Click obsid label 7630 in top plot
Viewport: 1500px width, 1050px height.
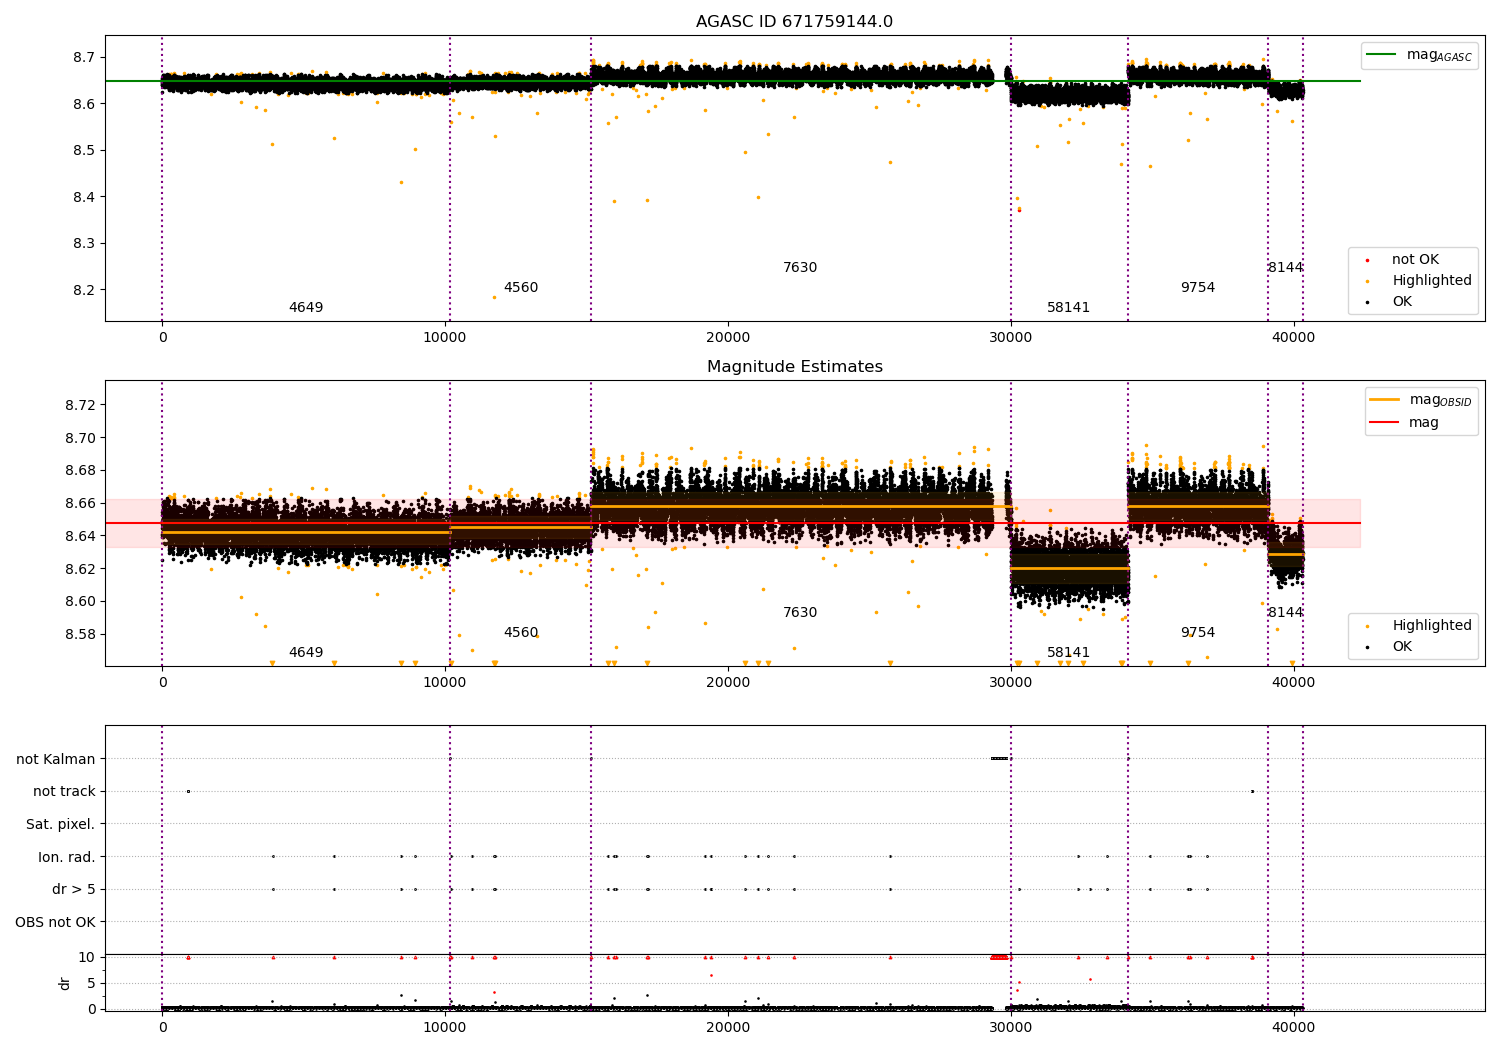(800, 268)
